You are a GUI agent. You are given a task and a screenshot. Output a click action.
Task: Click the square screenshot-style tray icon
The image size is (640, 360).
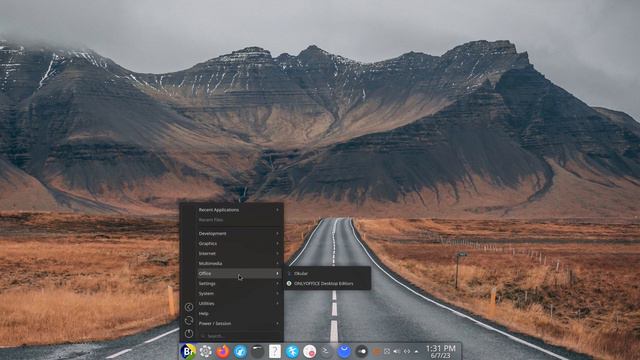(x=387, y=351)
